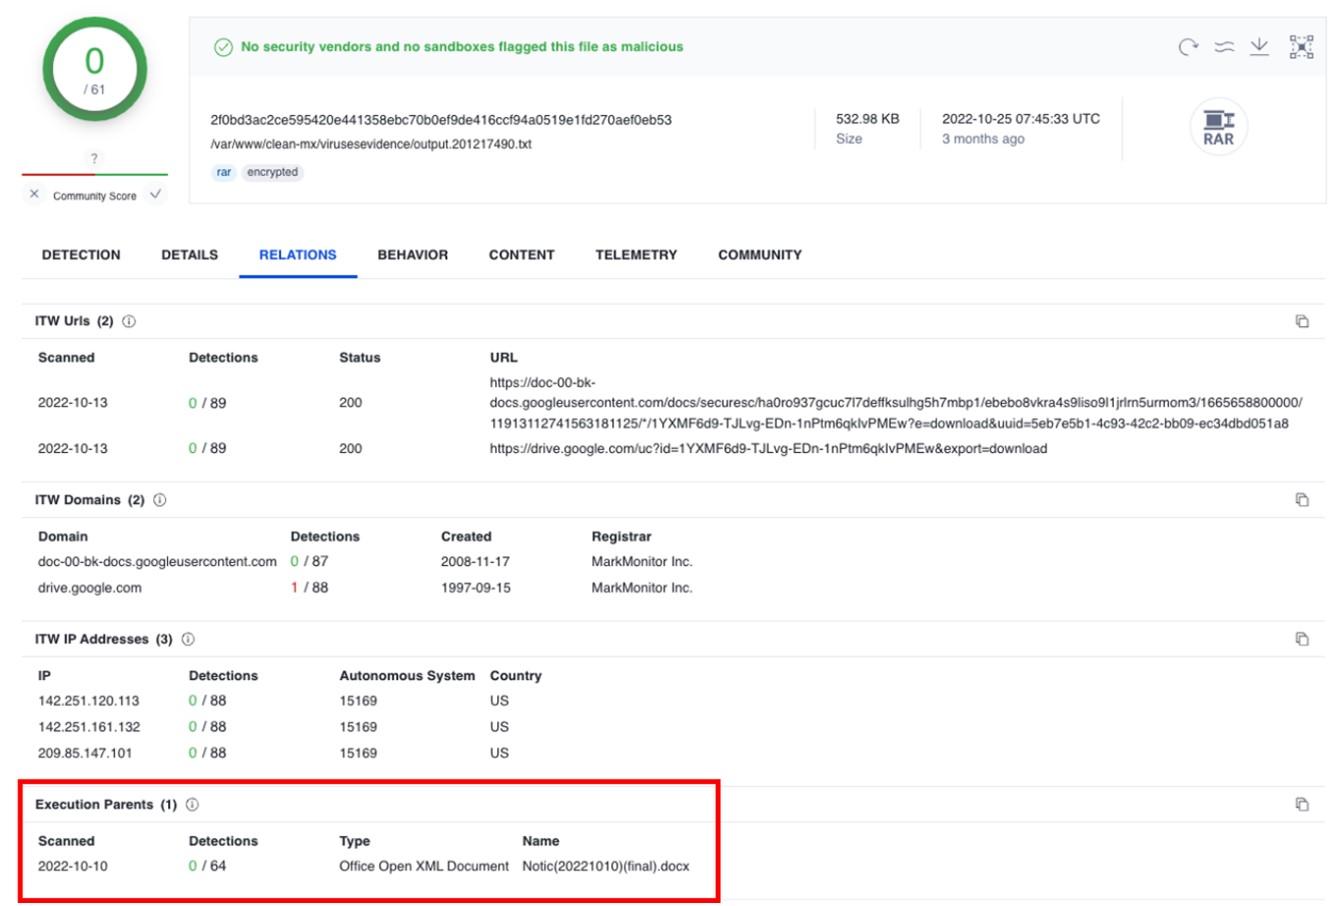1335x906 pixels.
Task: Open the graph view icon
Action: click(1301, 47)
